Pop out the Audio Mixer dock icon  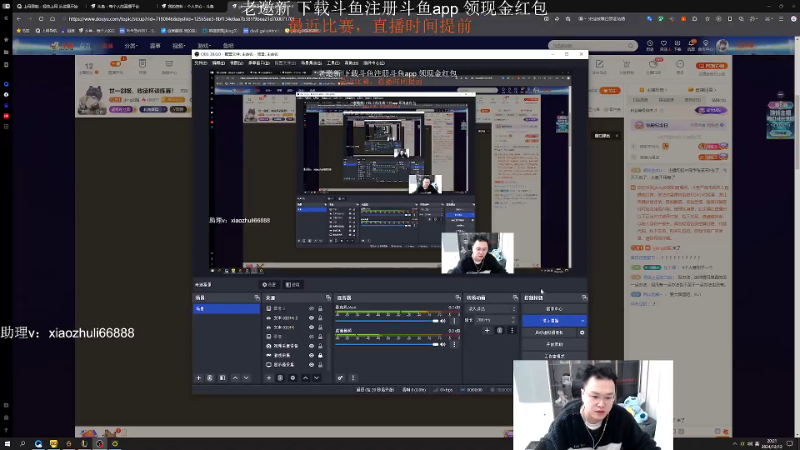458,297
